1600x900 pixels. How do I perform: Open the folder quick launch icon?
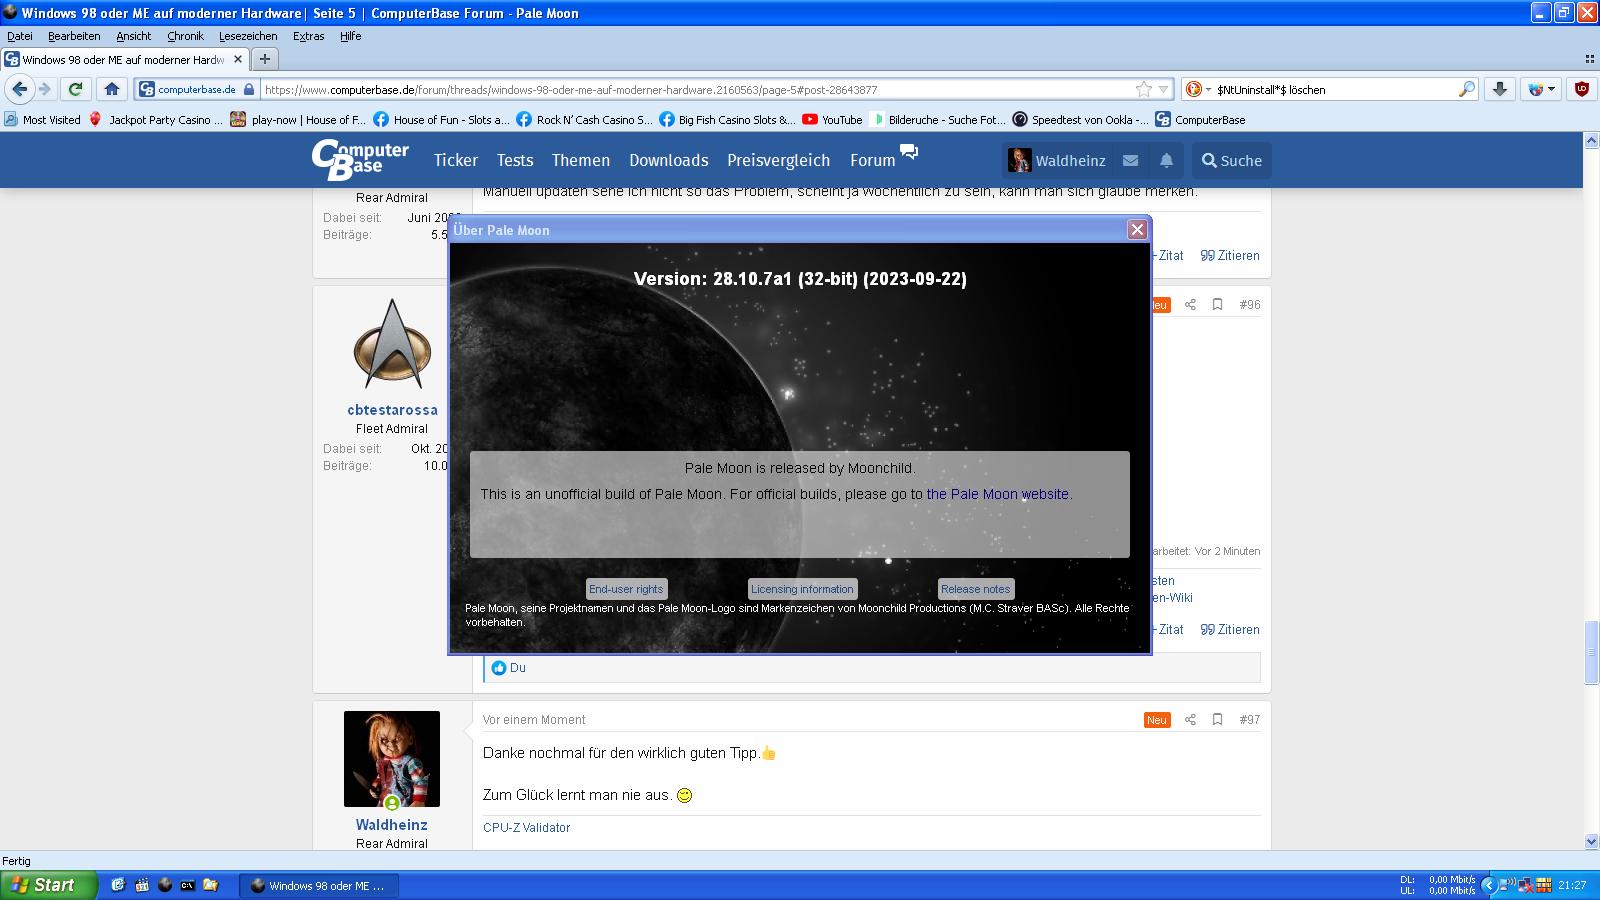[x=210, y=885]
